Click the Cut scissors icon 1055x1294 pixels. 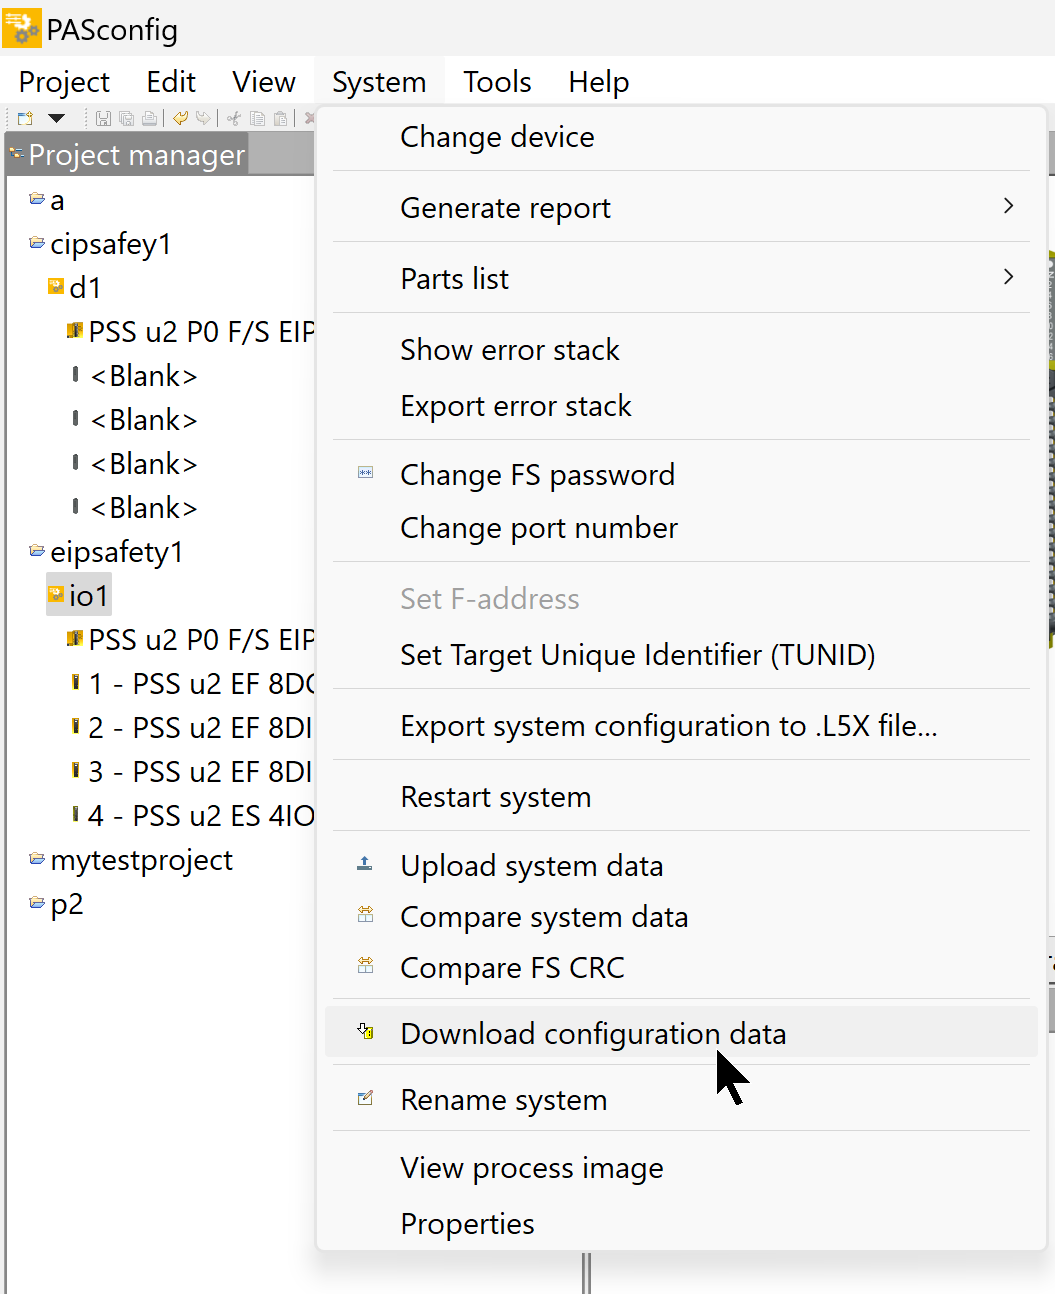point(234,118)
